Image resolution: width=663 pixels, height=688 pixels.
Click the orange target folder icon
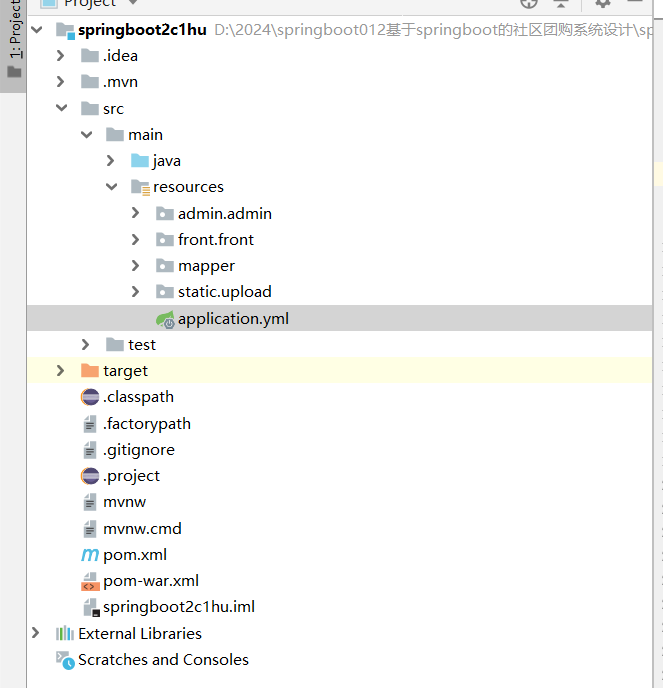click(90, 371)
